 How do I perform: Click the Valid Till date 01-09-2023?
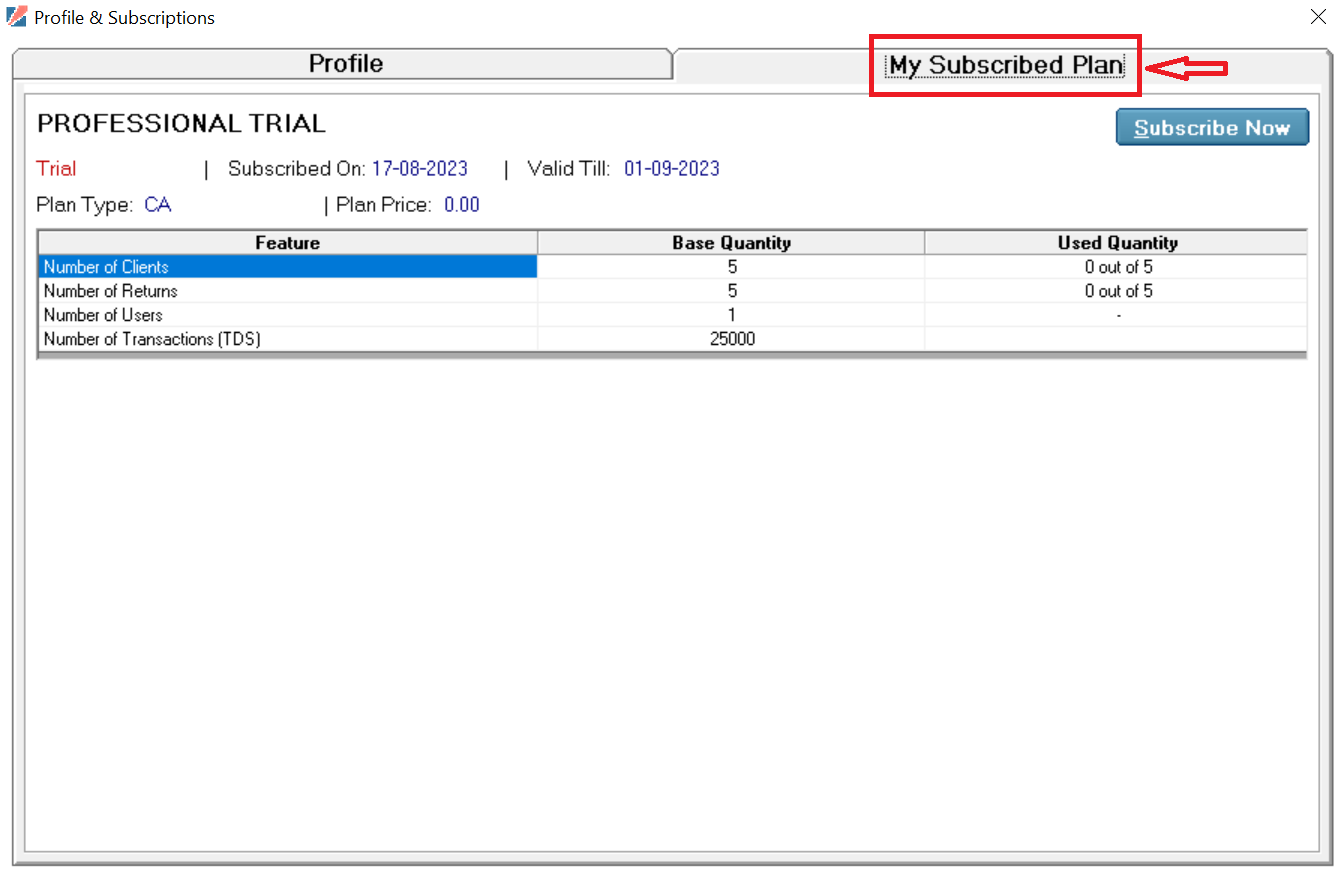tap(672, 169)
